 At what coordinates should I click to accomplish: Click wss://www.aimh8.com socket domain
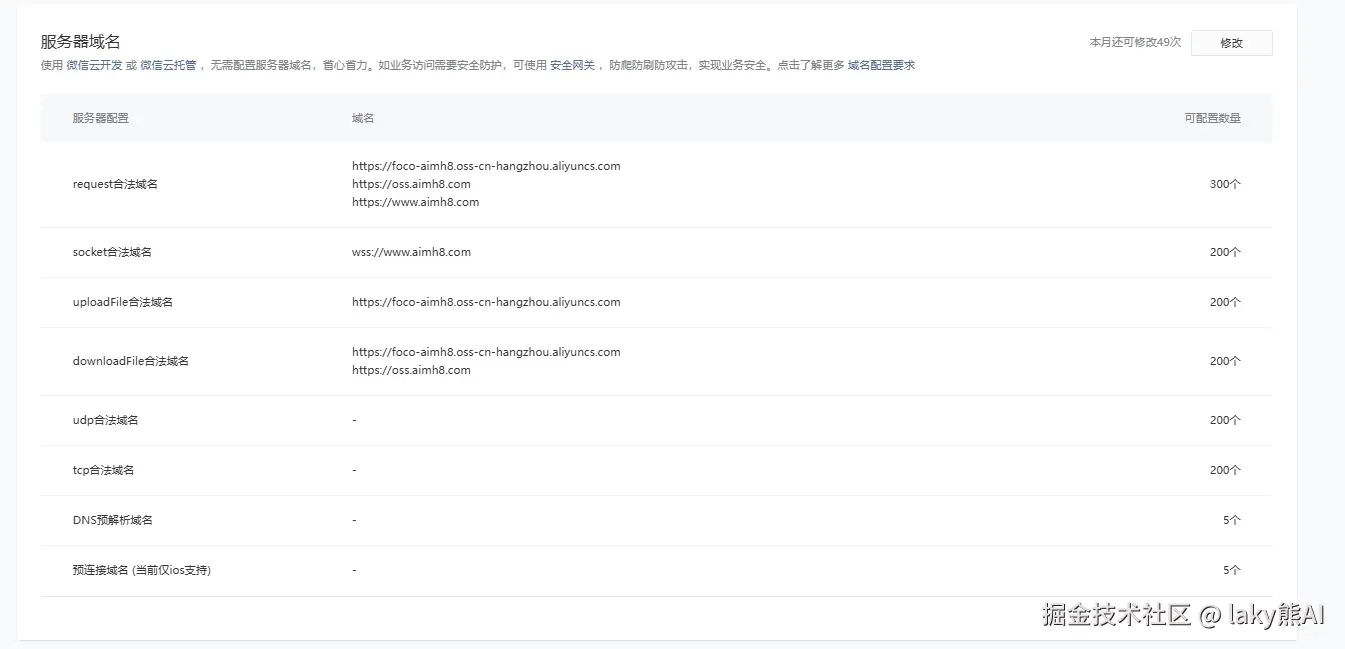[x=411, y=252]
